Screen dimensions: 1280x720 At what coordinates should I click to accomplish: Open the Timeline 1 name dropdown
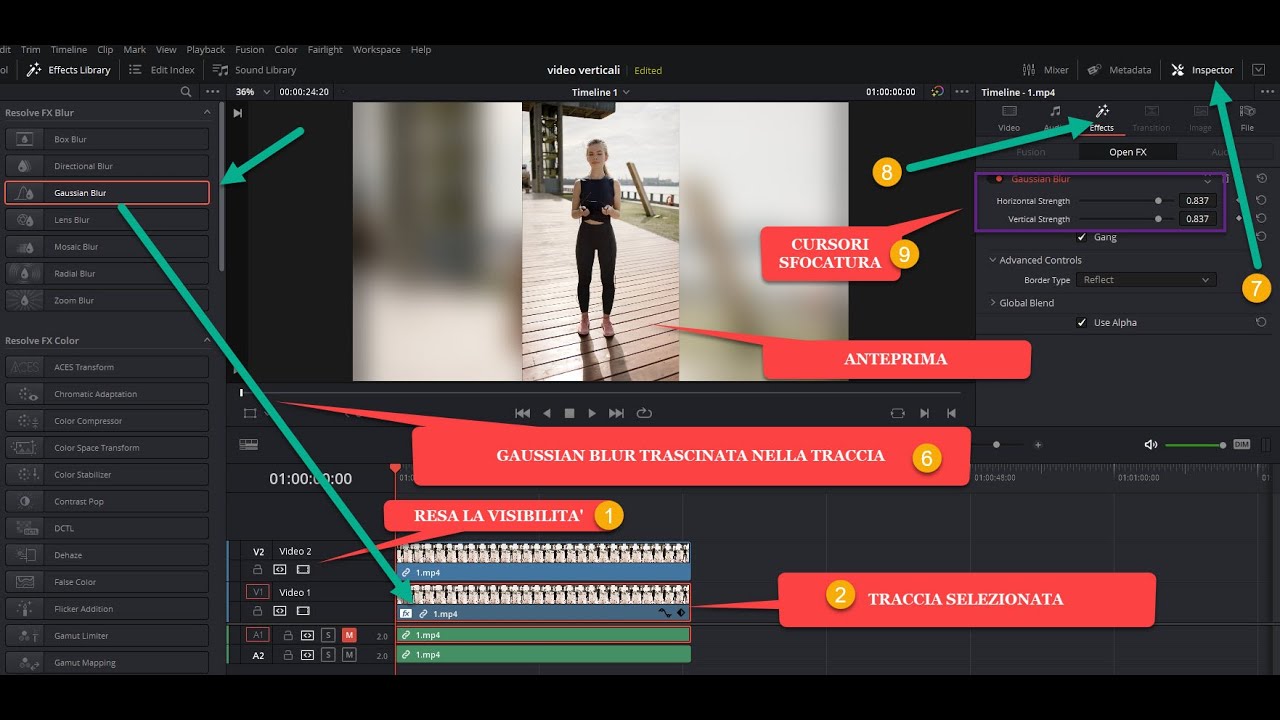tap(600, 92)
